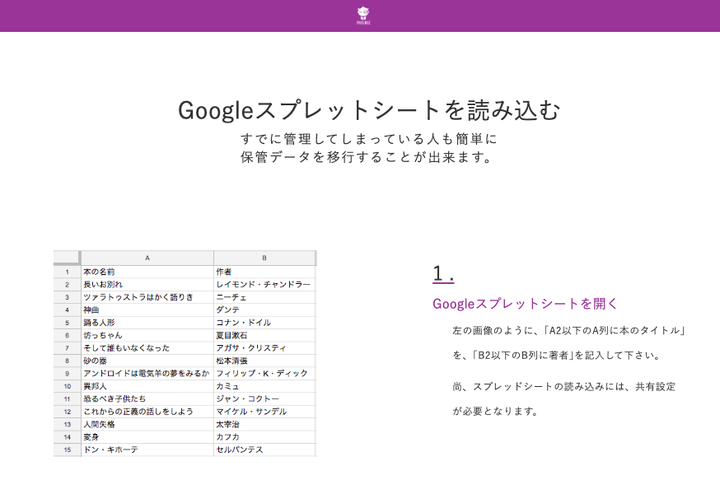
Task: Select column header B in spreadsheet image
Action: (x=264, y=258)
